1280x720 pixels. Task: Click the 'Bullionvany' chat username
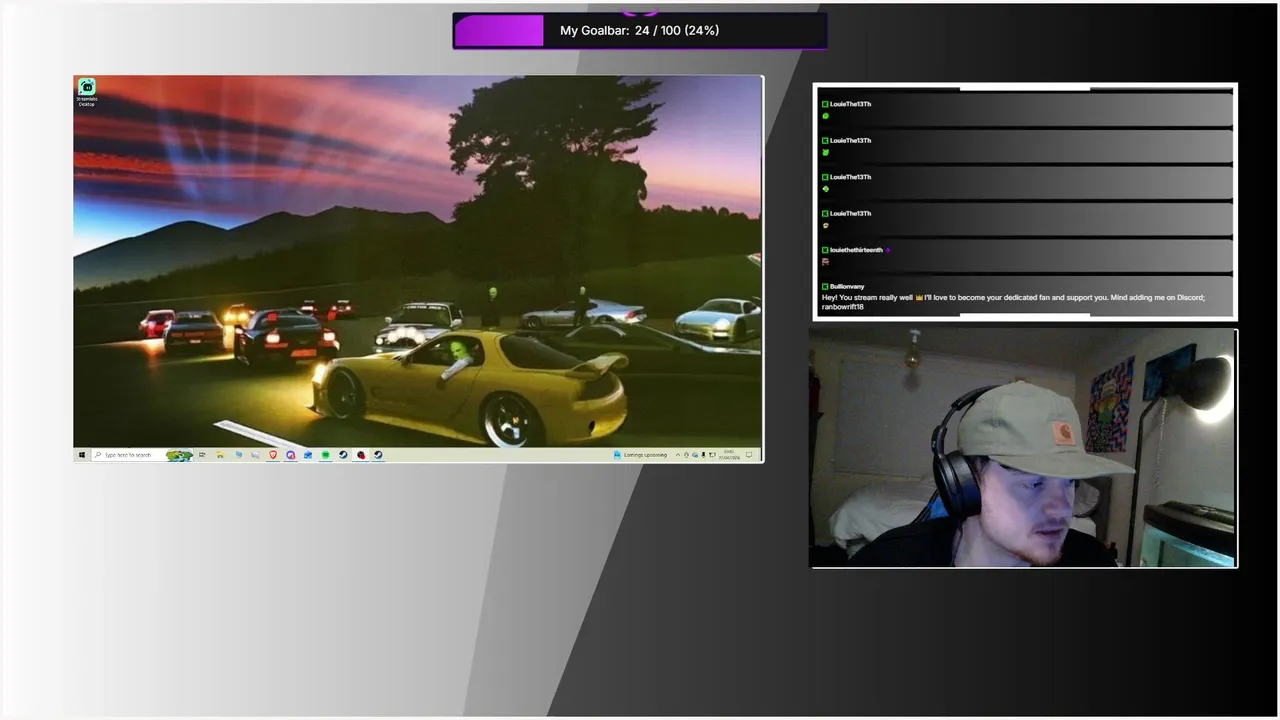pos(847,286)
